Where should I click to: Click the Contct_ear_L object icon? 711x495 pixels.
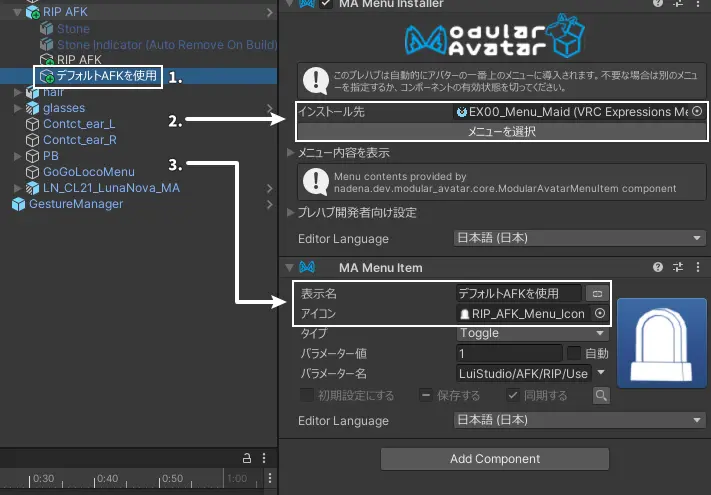click(x=33, y=124)
